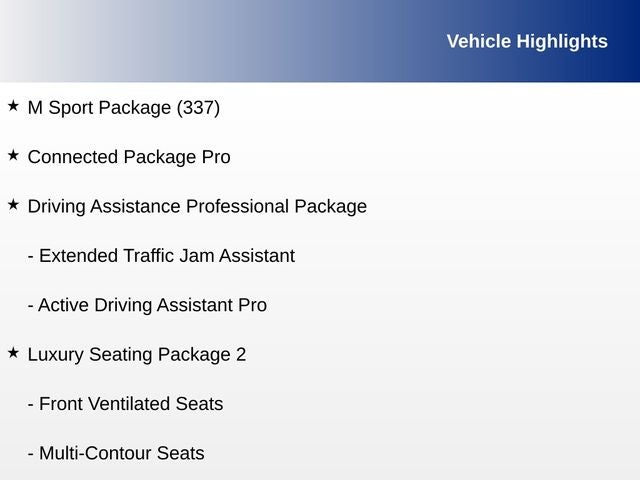640x480 pixels.
Task: Click the Luxury Seating Package 2 entry
Action: [x=137, y=355]
